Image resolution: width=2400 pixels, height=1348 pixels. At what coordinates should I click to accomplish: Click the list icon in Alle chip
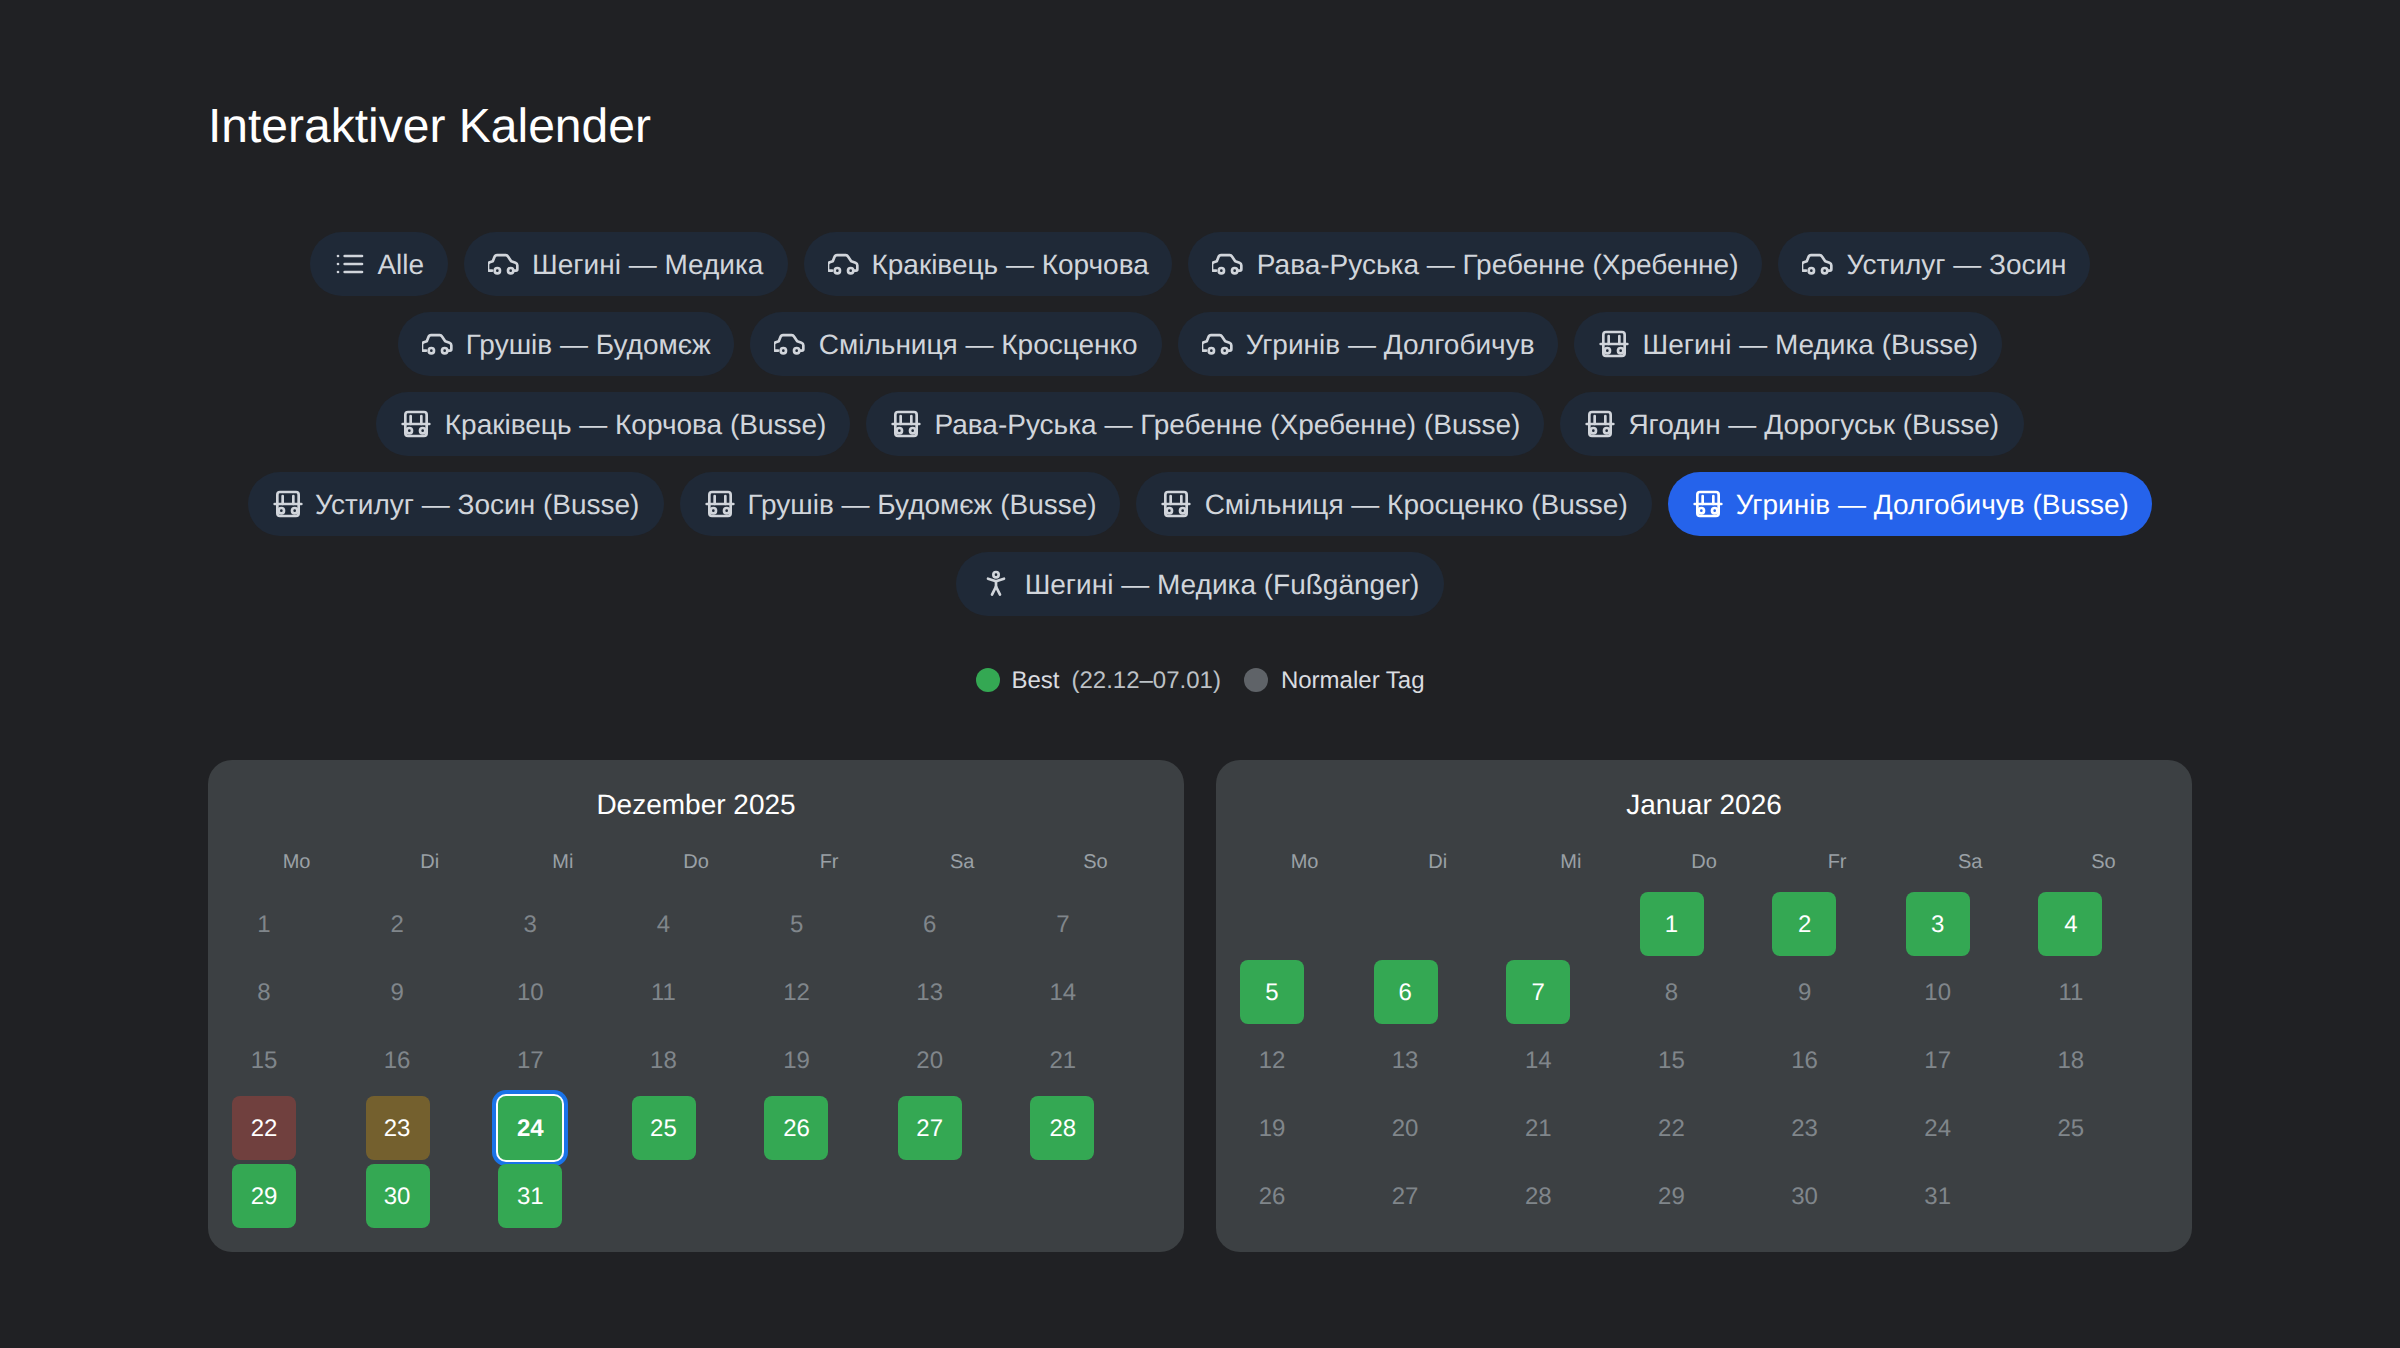point(349,264)
